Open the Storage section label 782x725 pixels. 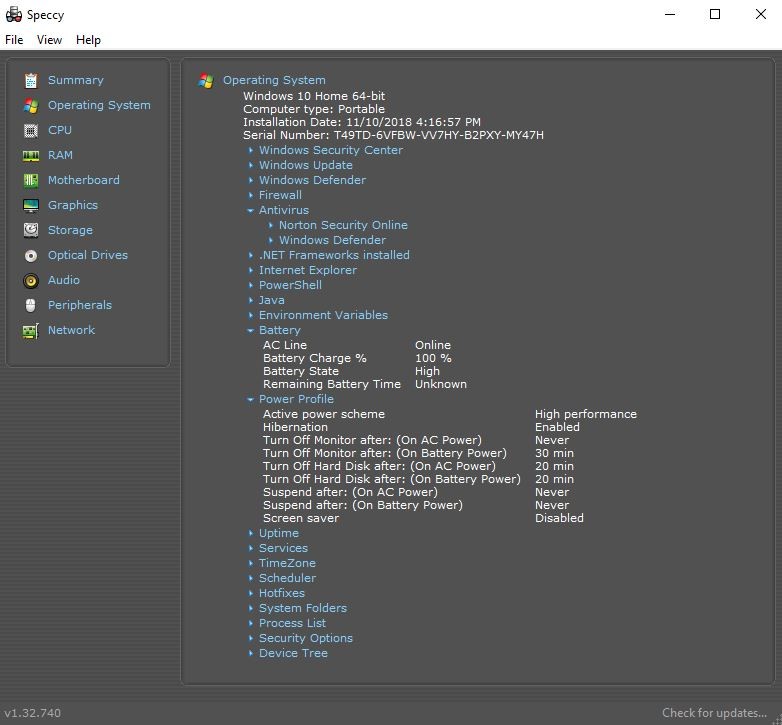pos(70,230)
